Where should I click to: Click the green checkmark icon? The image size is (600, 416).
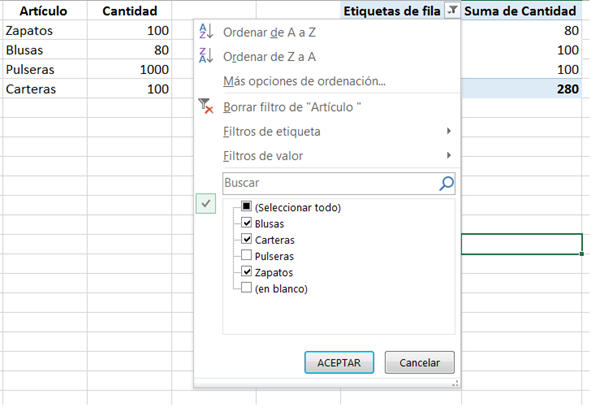point(206,203)
